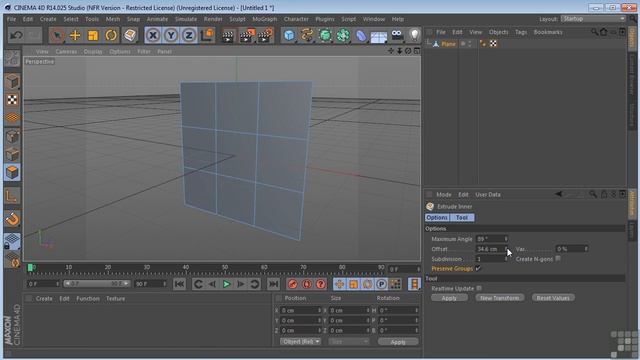Open the Sculpt menu

pyautogui.click(x=237, y=19)
